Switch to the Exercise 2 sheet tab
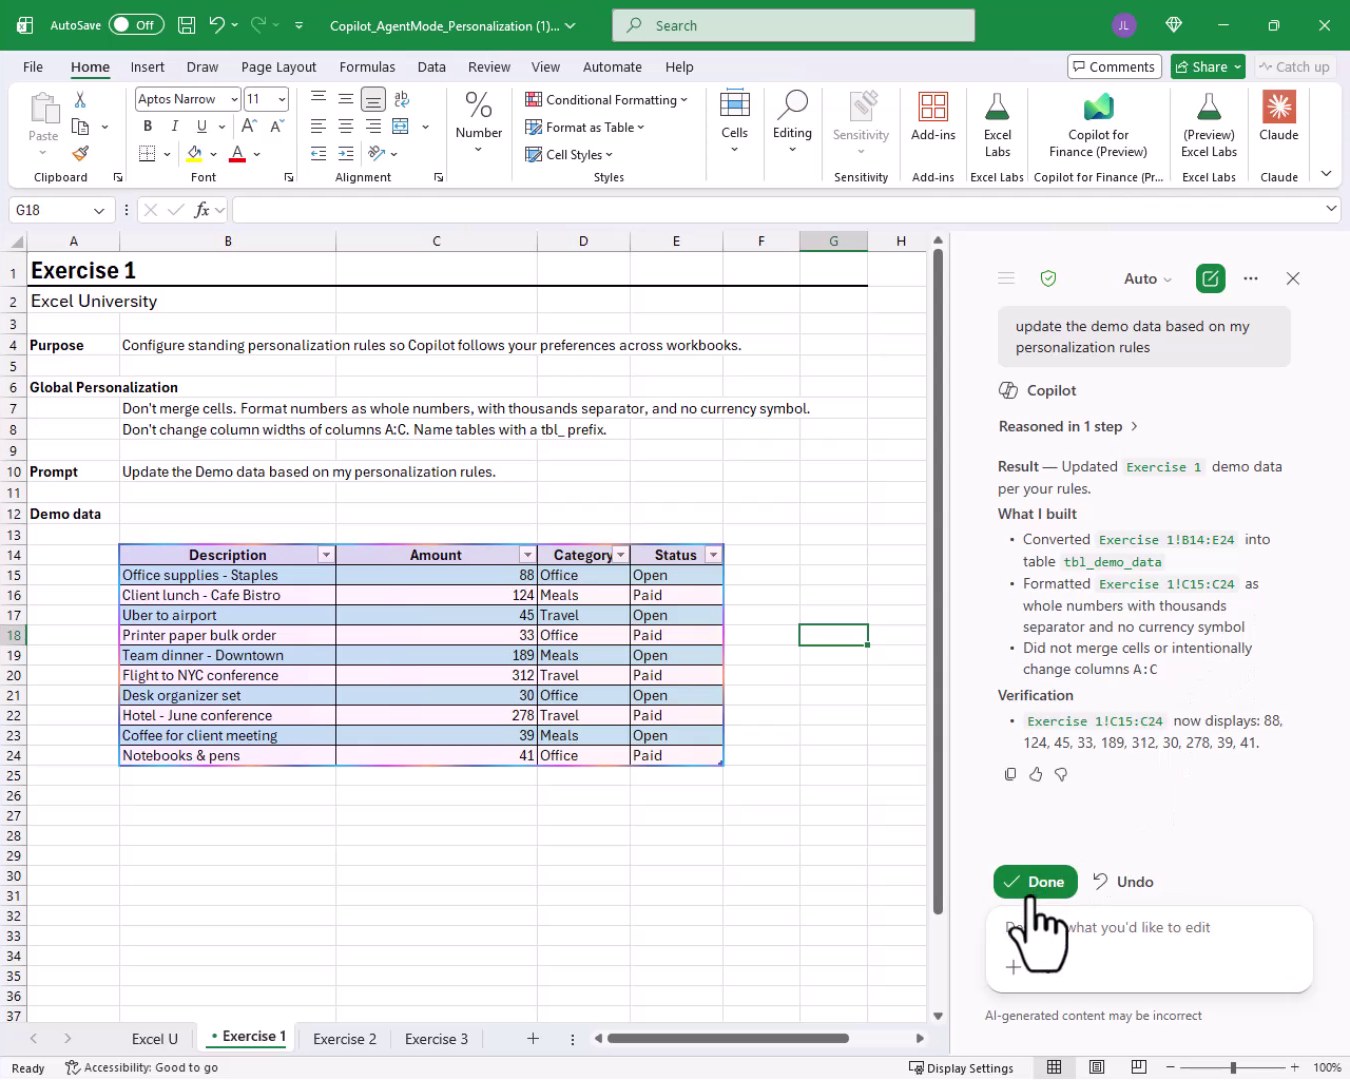The width and height of the screenshot is (1350, 1080). coord(344,1039)
